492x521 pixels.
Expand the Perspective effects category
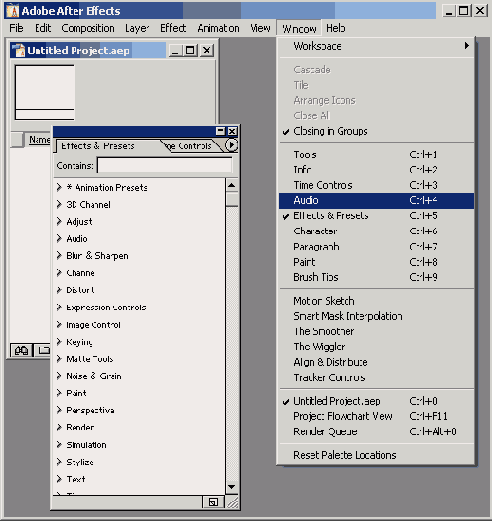59,410
